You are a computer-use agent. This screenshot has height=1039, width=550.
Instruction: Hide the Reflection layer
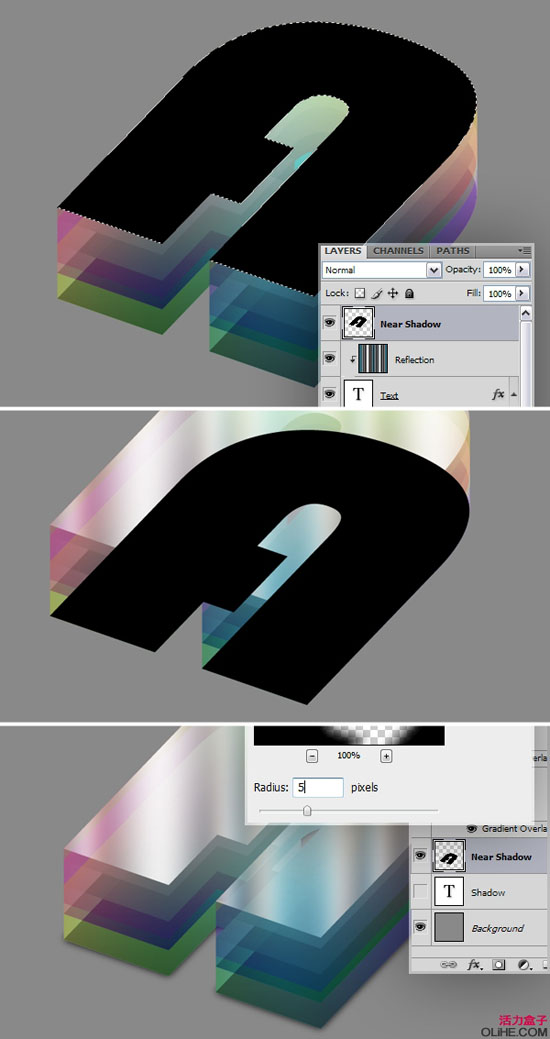click(329, 358)
